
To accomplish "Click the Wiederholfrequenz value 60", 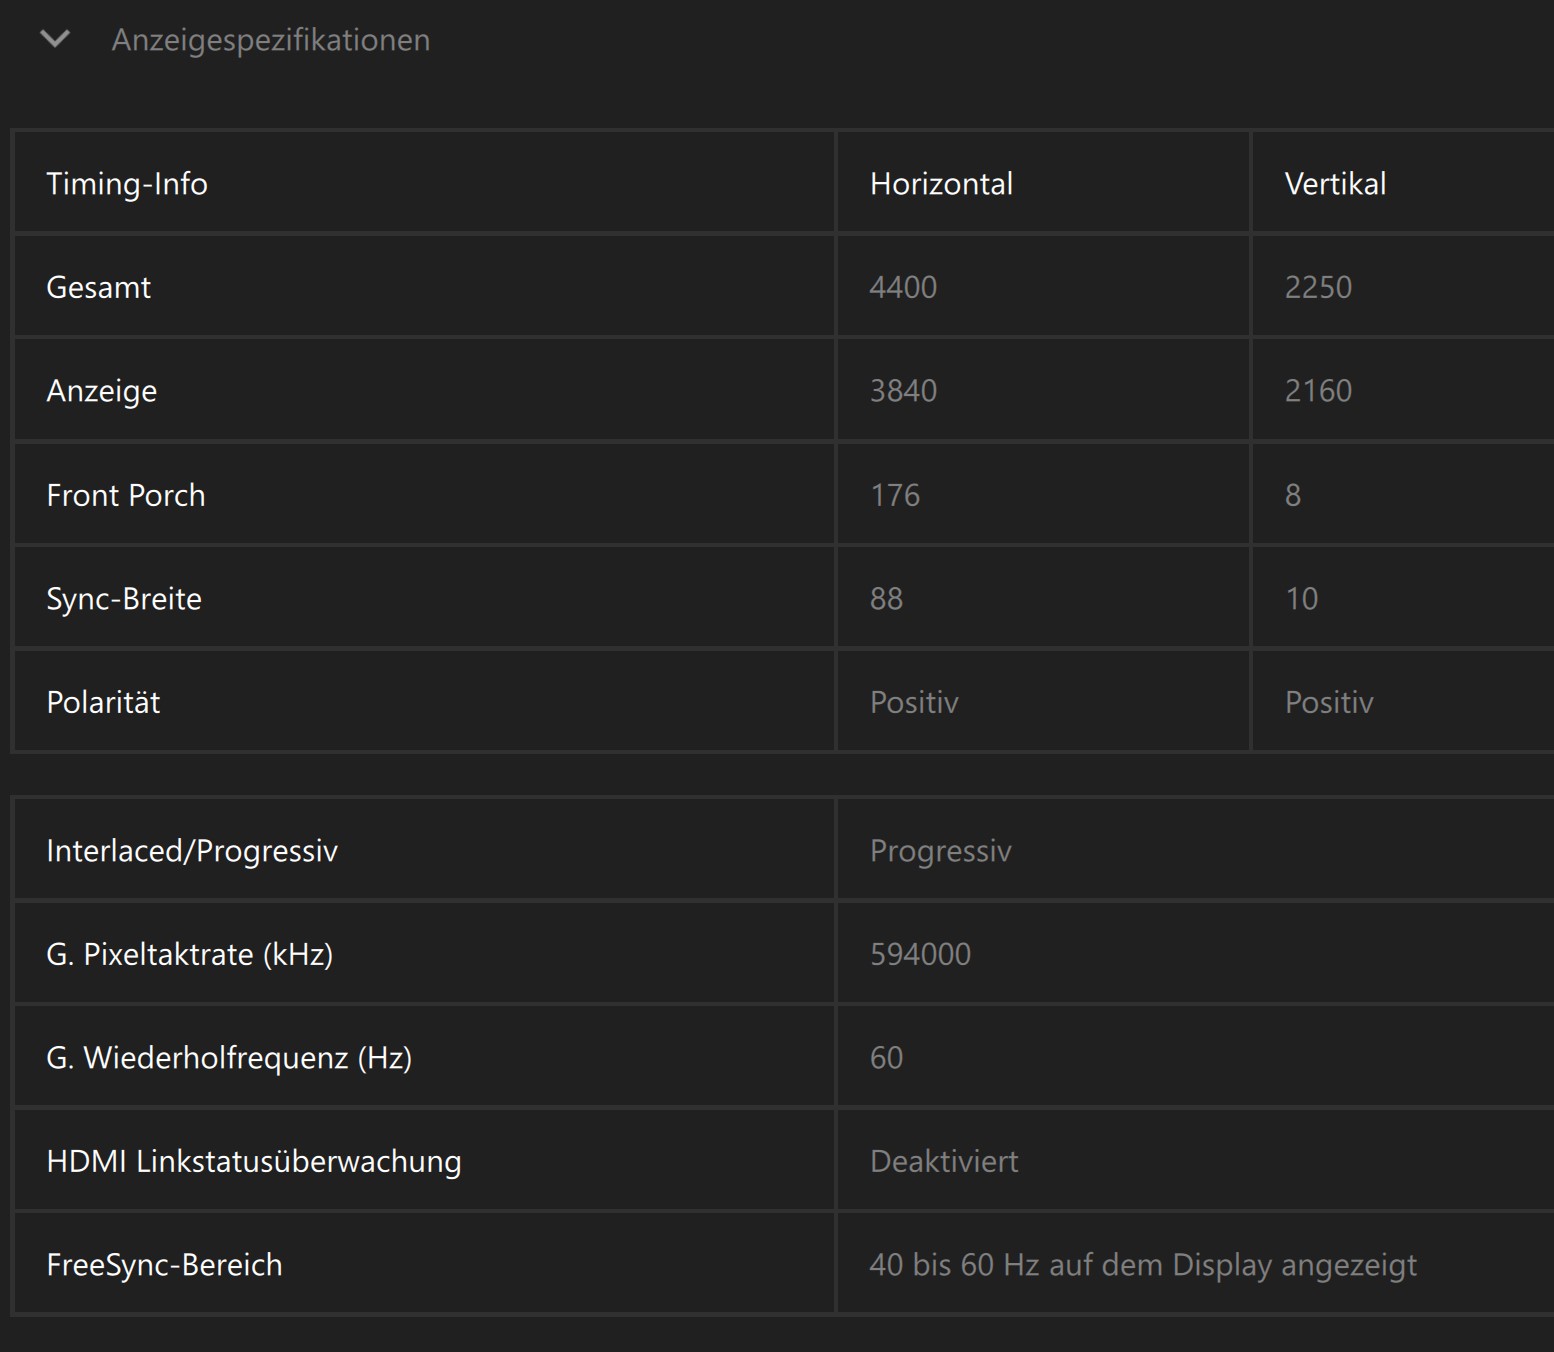I will [x=886, y=1058].
